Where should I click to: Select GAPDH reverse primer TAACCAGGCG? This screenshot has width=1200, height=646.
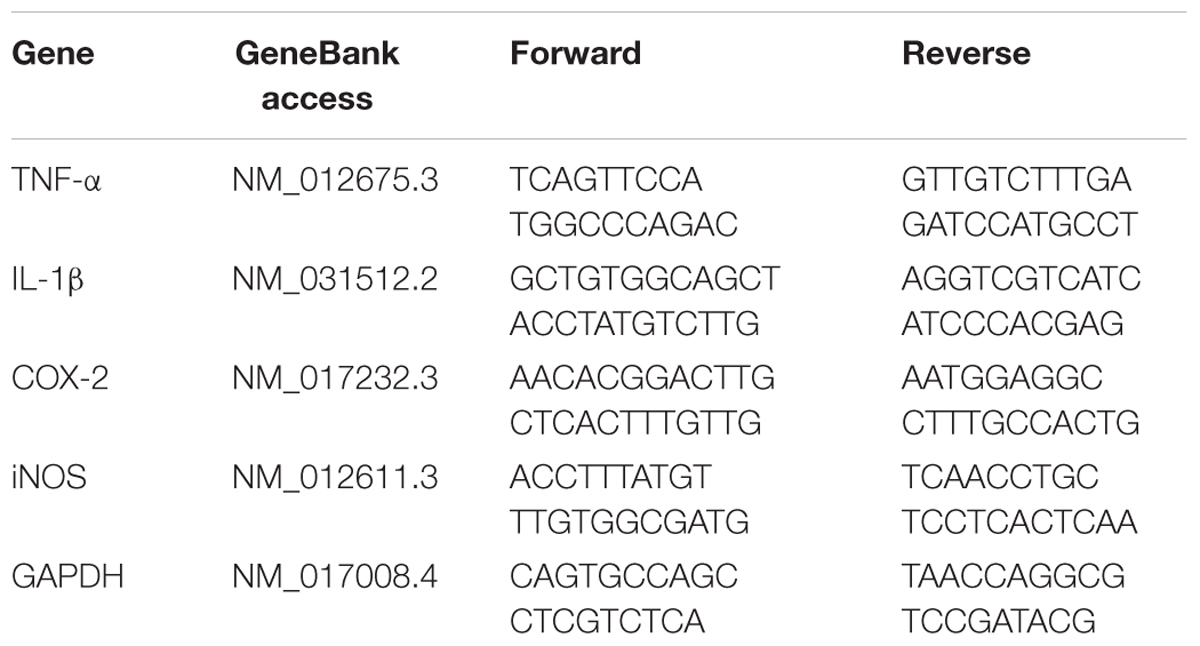(1014, 577)
